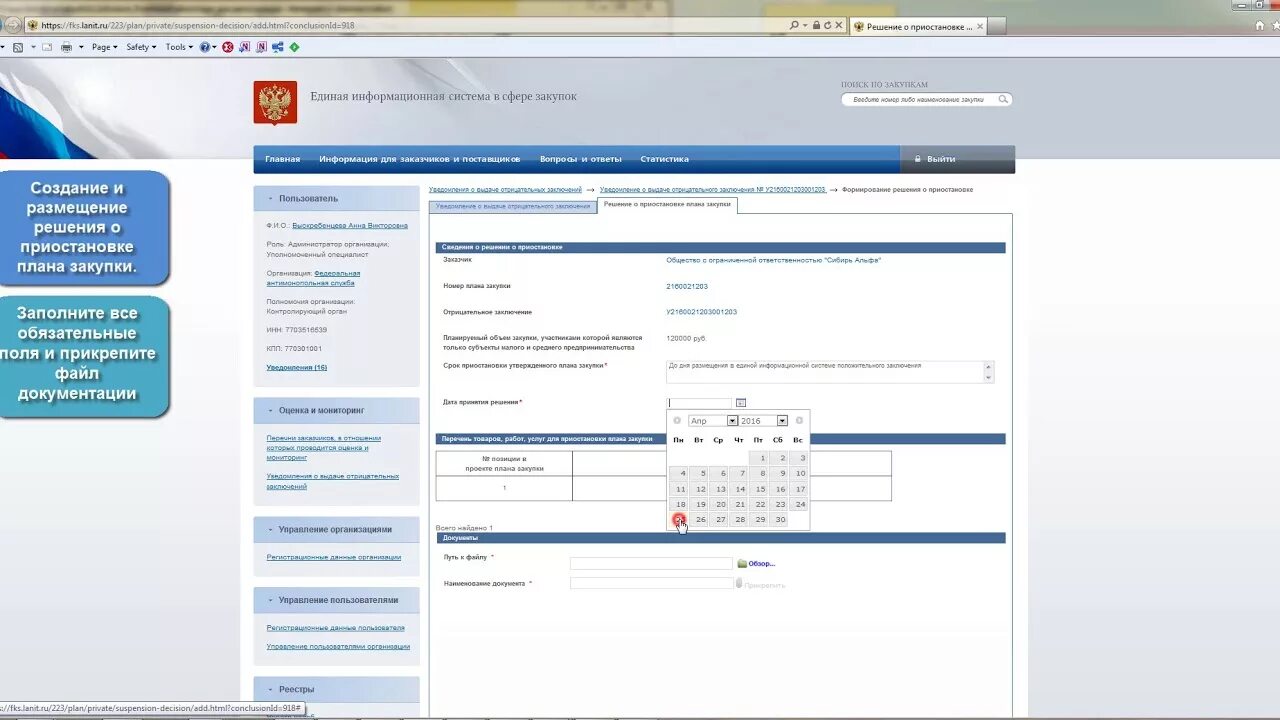Click customer link Сибирь Альфа
The image size is (1280, 720).
pos(774,260)
